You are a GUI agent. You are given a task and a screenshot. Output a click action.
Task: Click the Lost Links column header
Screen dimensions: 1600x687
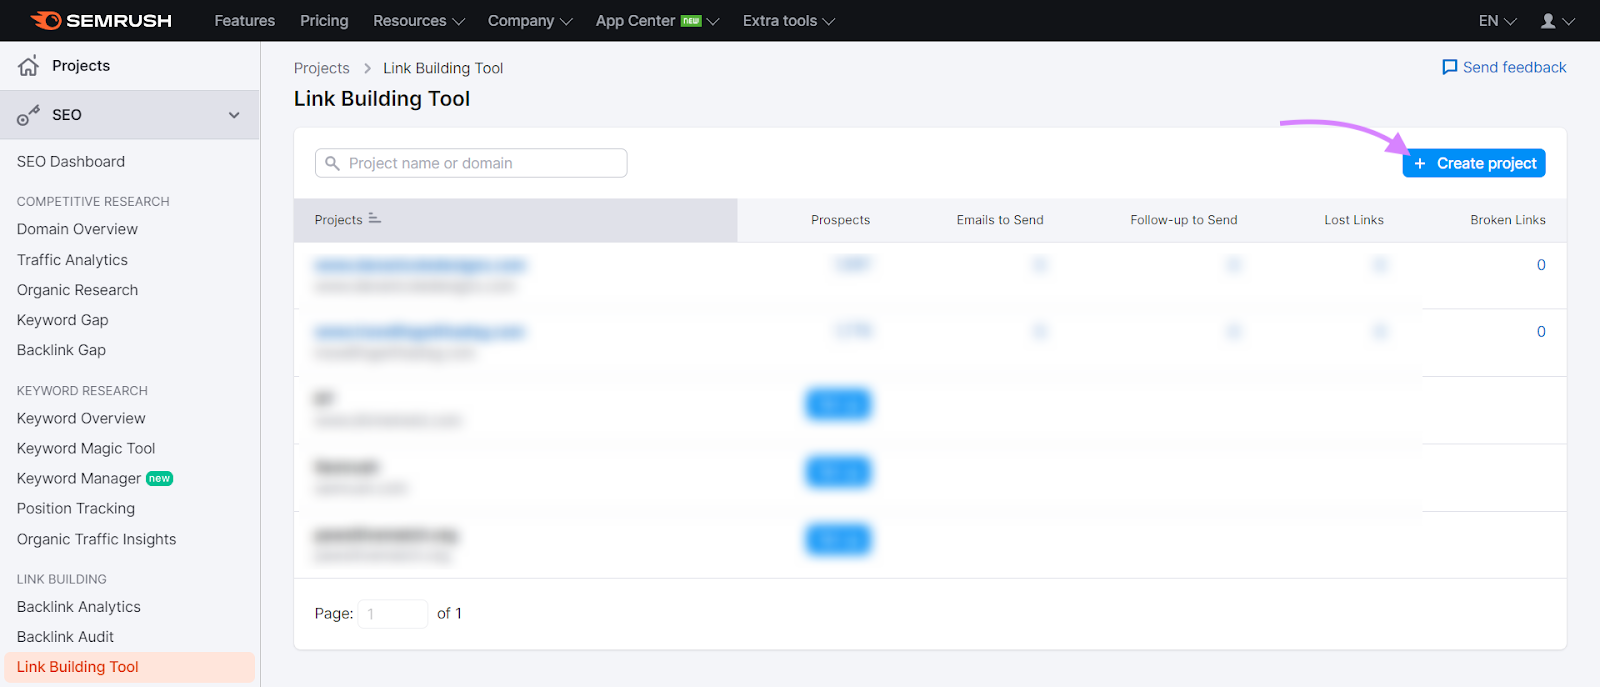[x=1354, y=220]
